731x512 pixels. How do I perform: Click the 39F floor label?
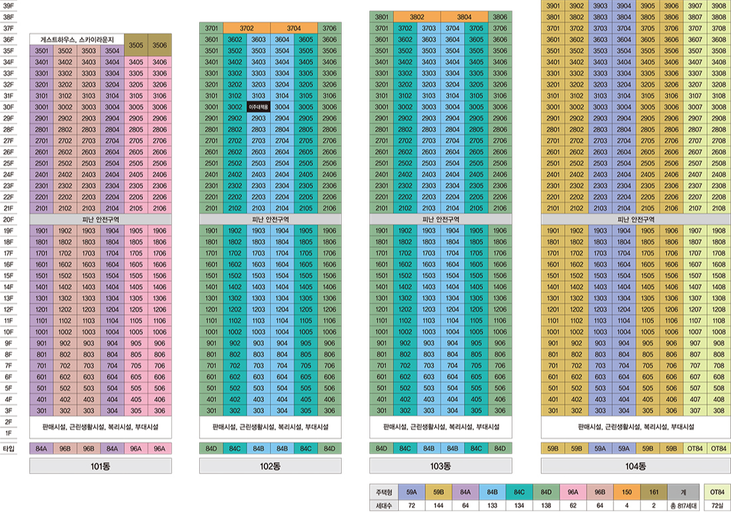click(8, 6)
